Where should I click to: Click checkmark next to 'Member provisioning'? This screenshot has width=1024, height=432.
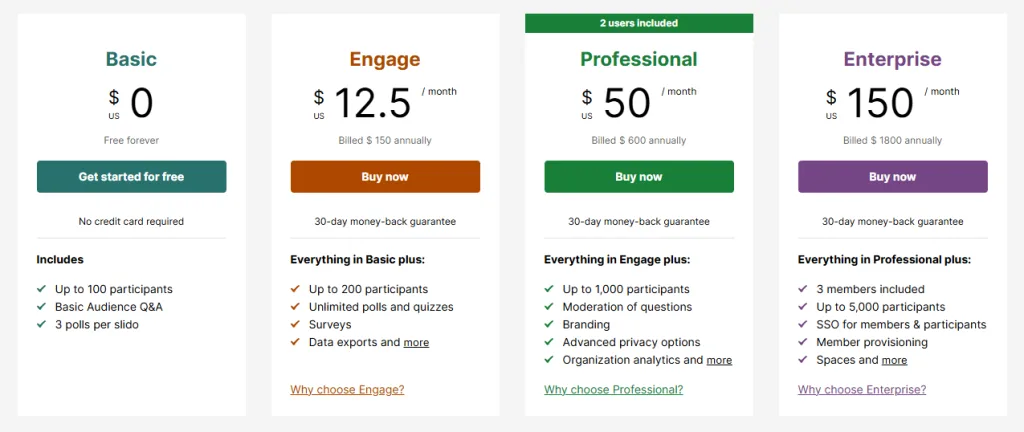(803, 342)
